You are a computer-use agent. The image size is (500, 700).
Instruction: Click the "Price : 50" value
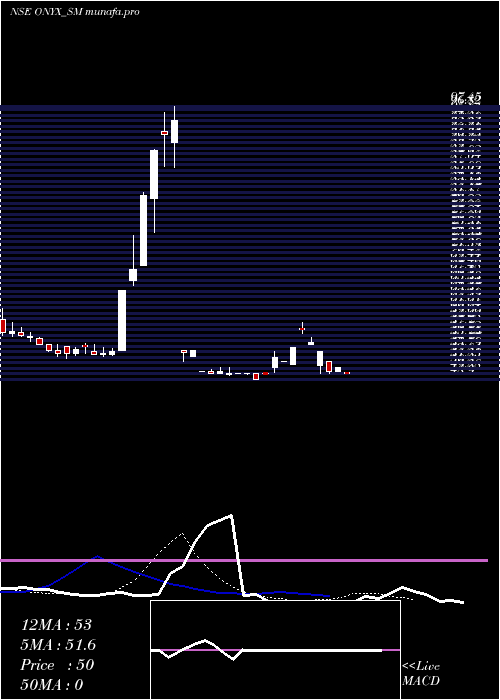coord(57,665)
